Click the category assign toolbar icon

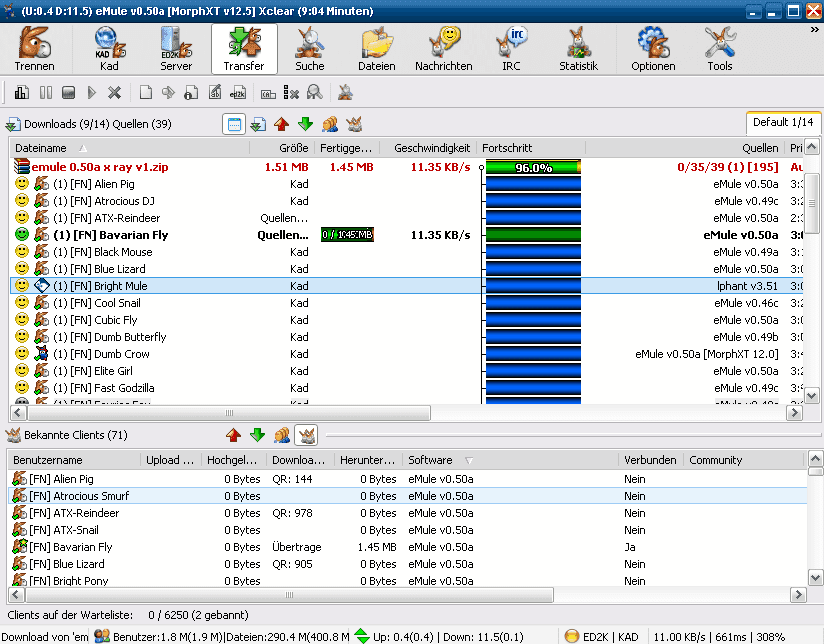268,93
